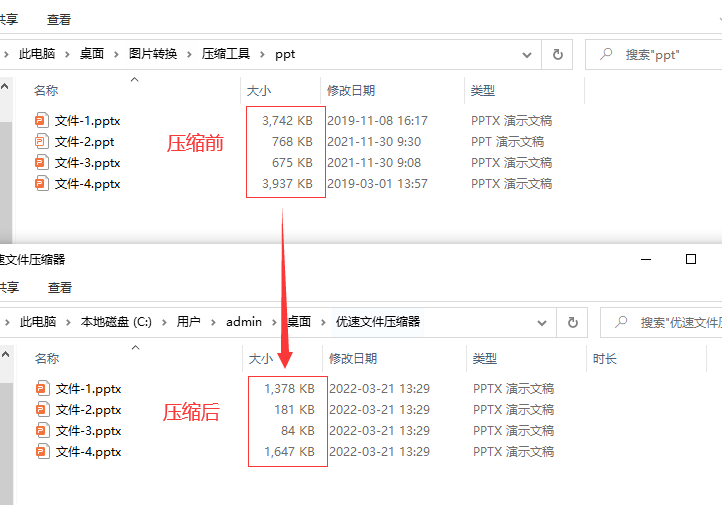This screenshot has height=505, width=722.
Task: Click 文件-3.pptx icon in 优速文件压缩器 window
Action: 42,430
